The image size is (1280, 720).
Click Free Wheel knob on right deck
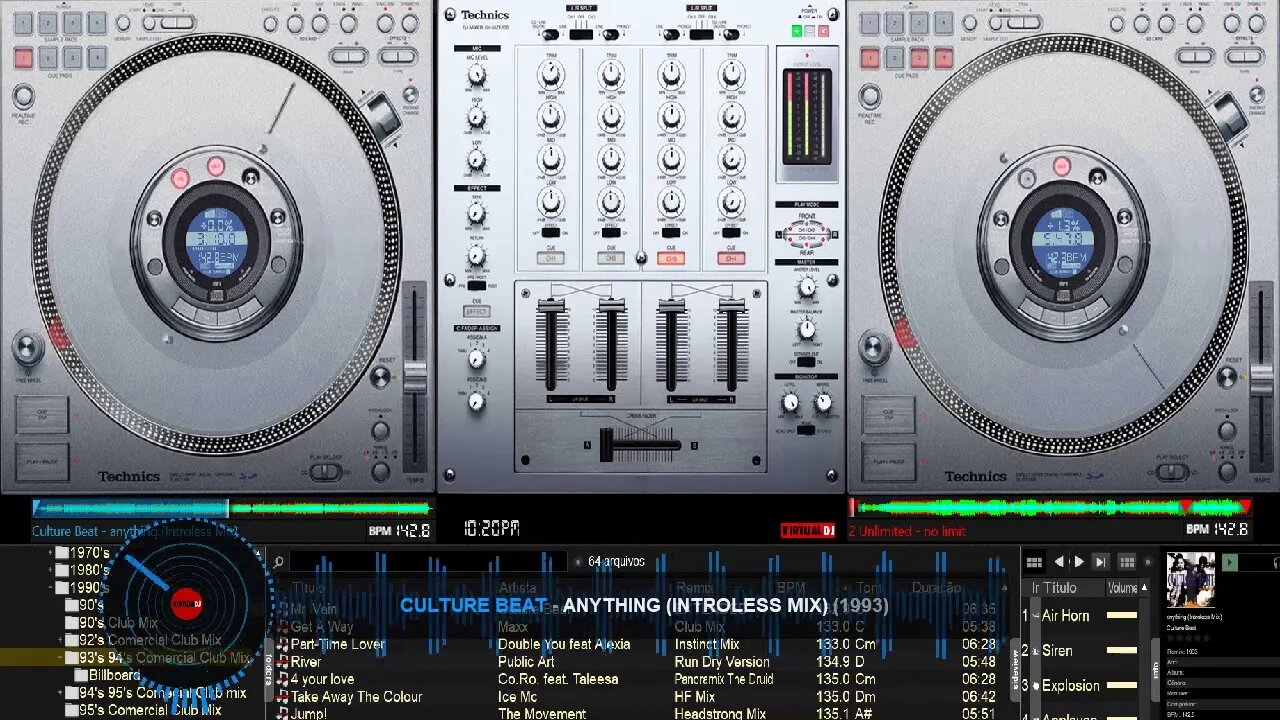(874, 349)
